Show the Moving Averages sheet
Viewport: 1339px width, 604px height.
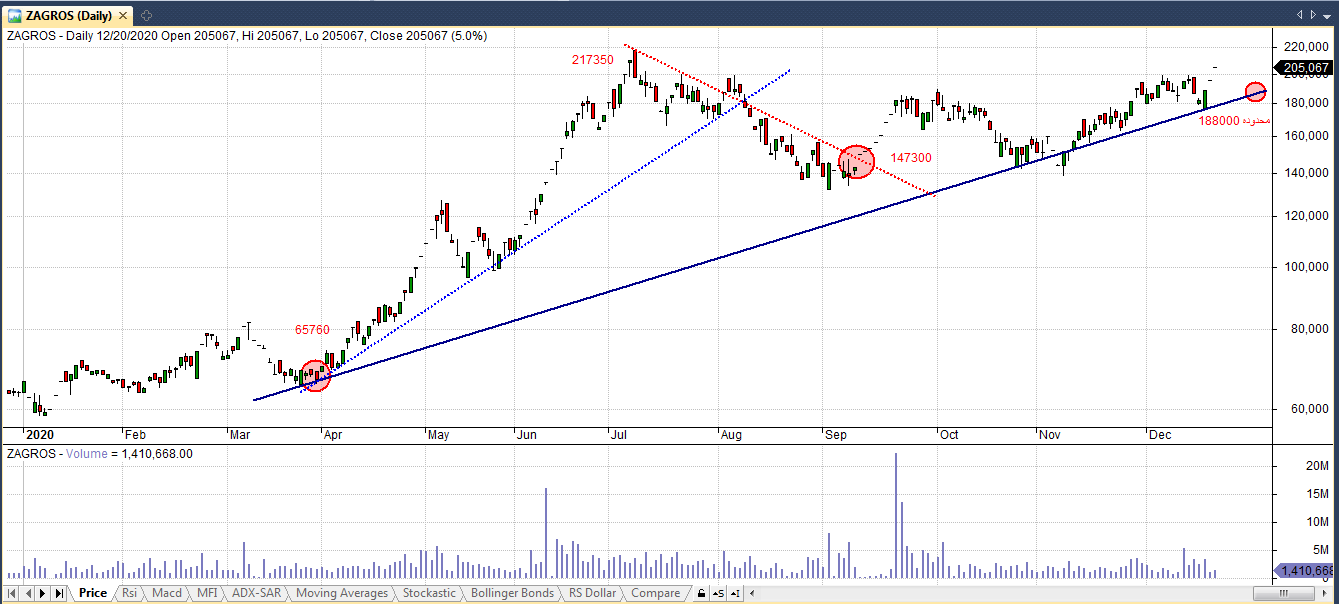click(x=343, y=593)
